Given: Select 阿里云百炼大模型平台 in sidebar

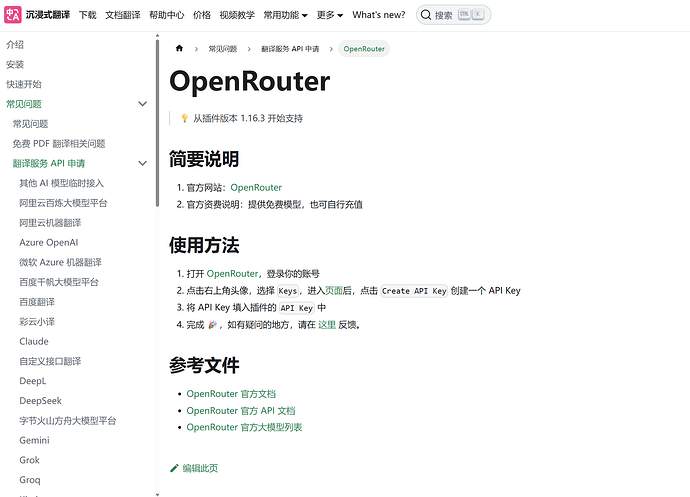Looking at the screenshot, I should pos(63,203).
